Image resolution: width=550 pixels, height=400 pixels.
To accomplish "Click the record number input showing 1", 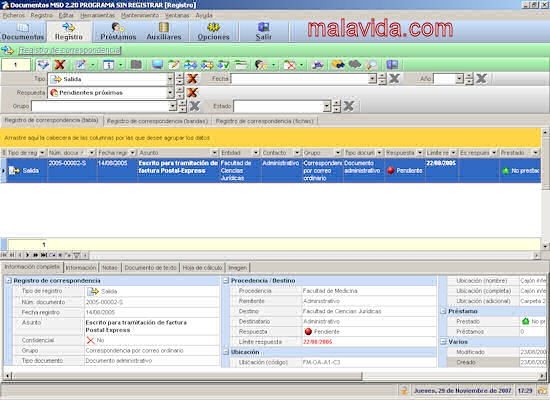I will pos(16,65).
